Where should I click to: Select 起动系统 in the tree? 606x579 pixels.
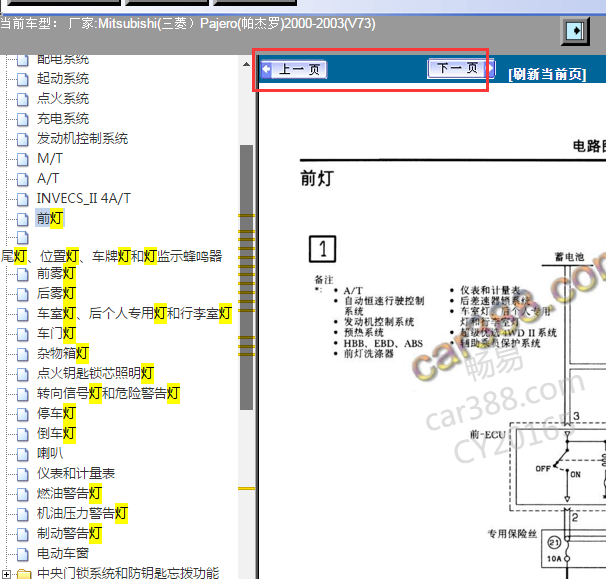pos(63,78)
